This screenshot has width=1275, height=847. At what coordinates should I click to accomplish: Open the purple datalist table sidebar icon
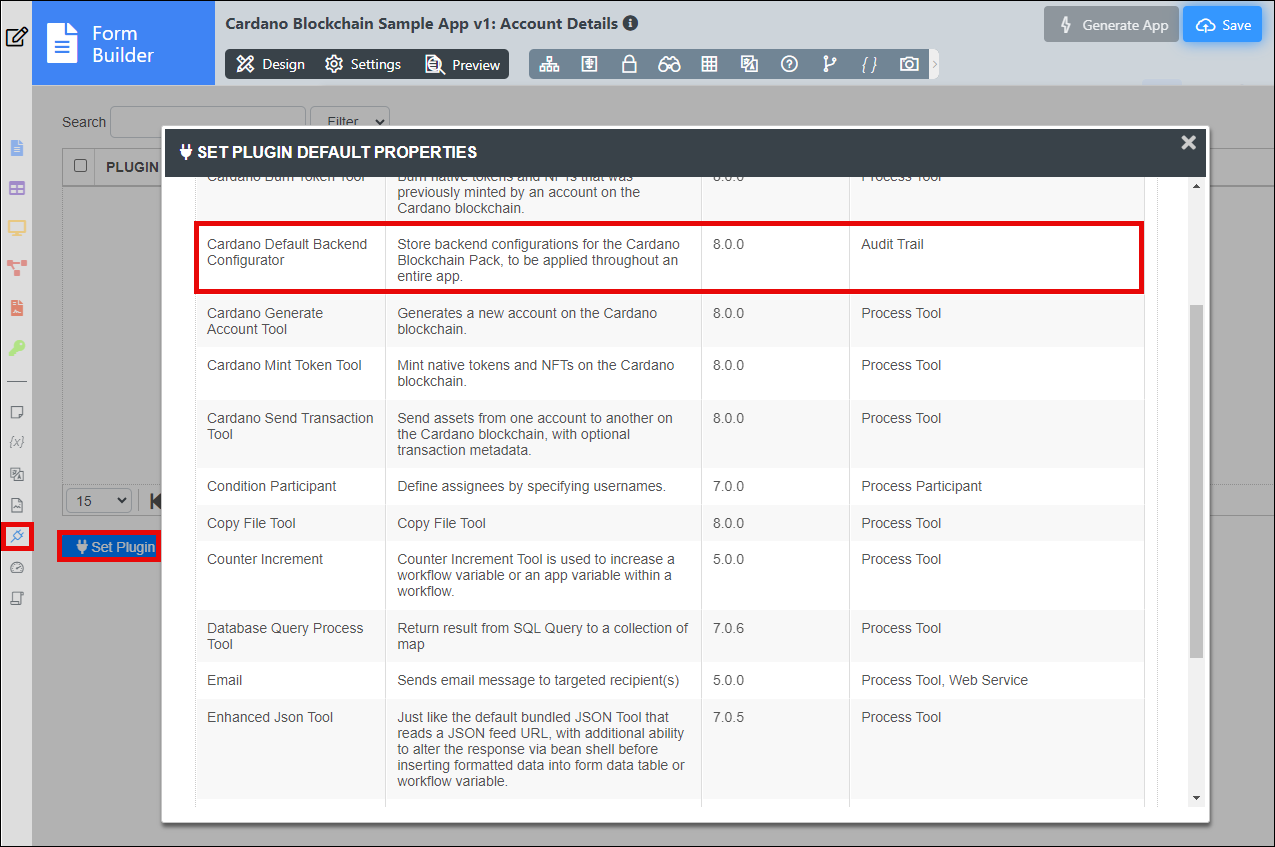pyautogui.click(x=17, y=188)
